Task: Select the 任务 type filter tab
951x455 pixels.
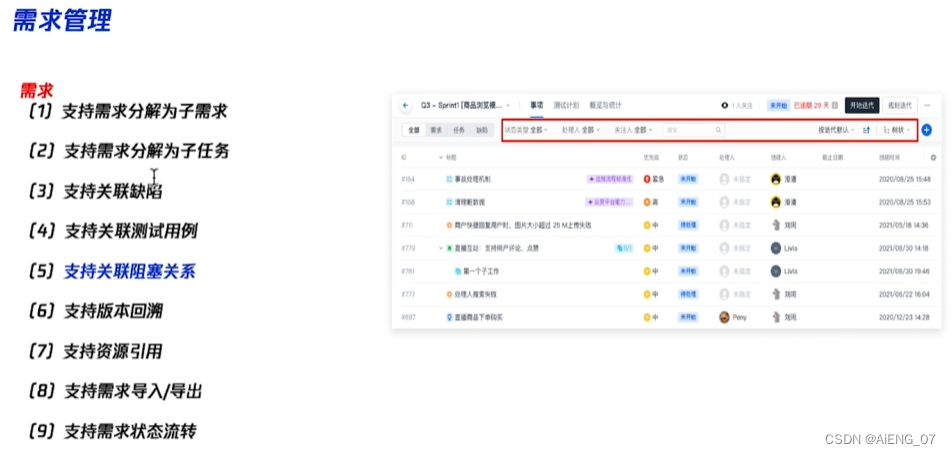Action: [x=459, y=130]
